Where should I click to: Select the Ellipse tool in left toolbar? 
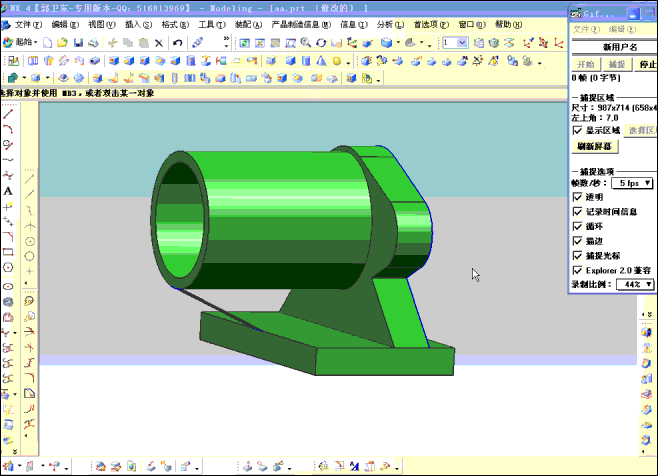click(x=8, y=287)
